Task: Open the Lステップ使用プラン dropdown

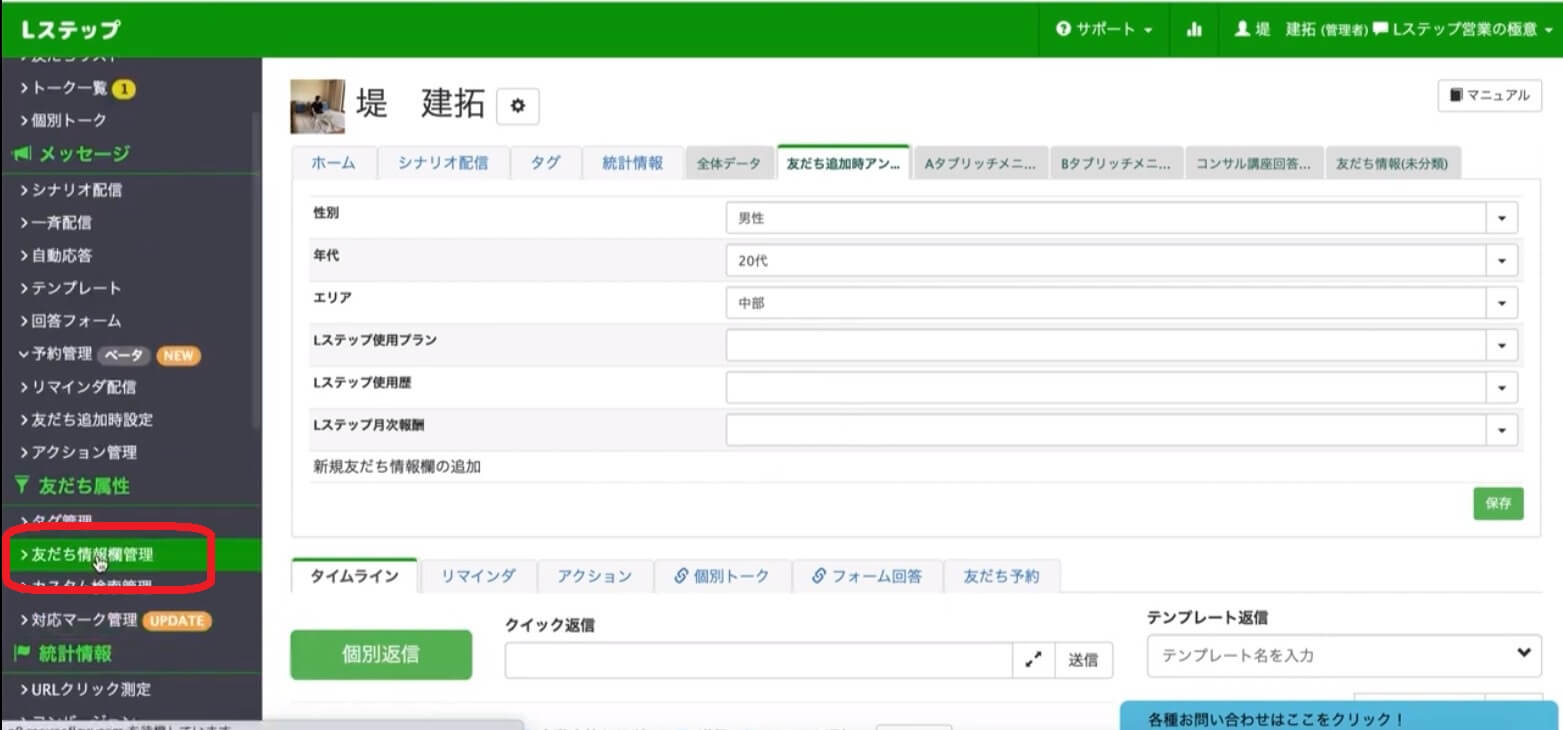Action: (1121, 345)
